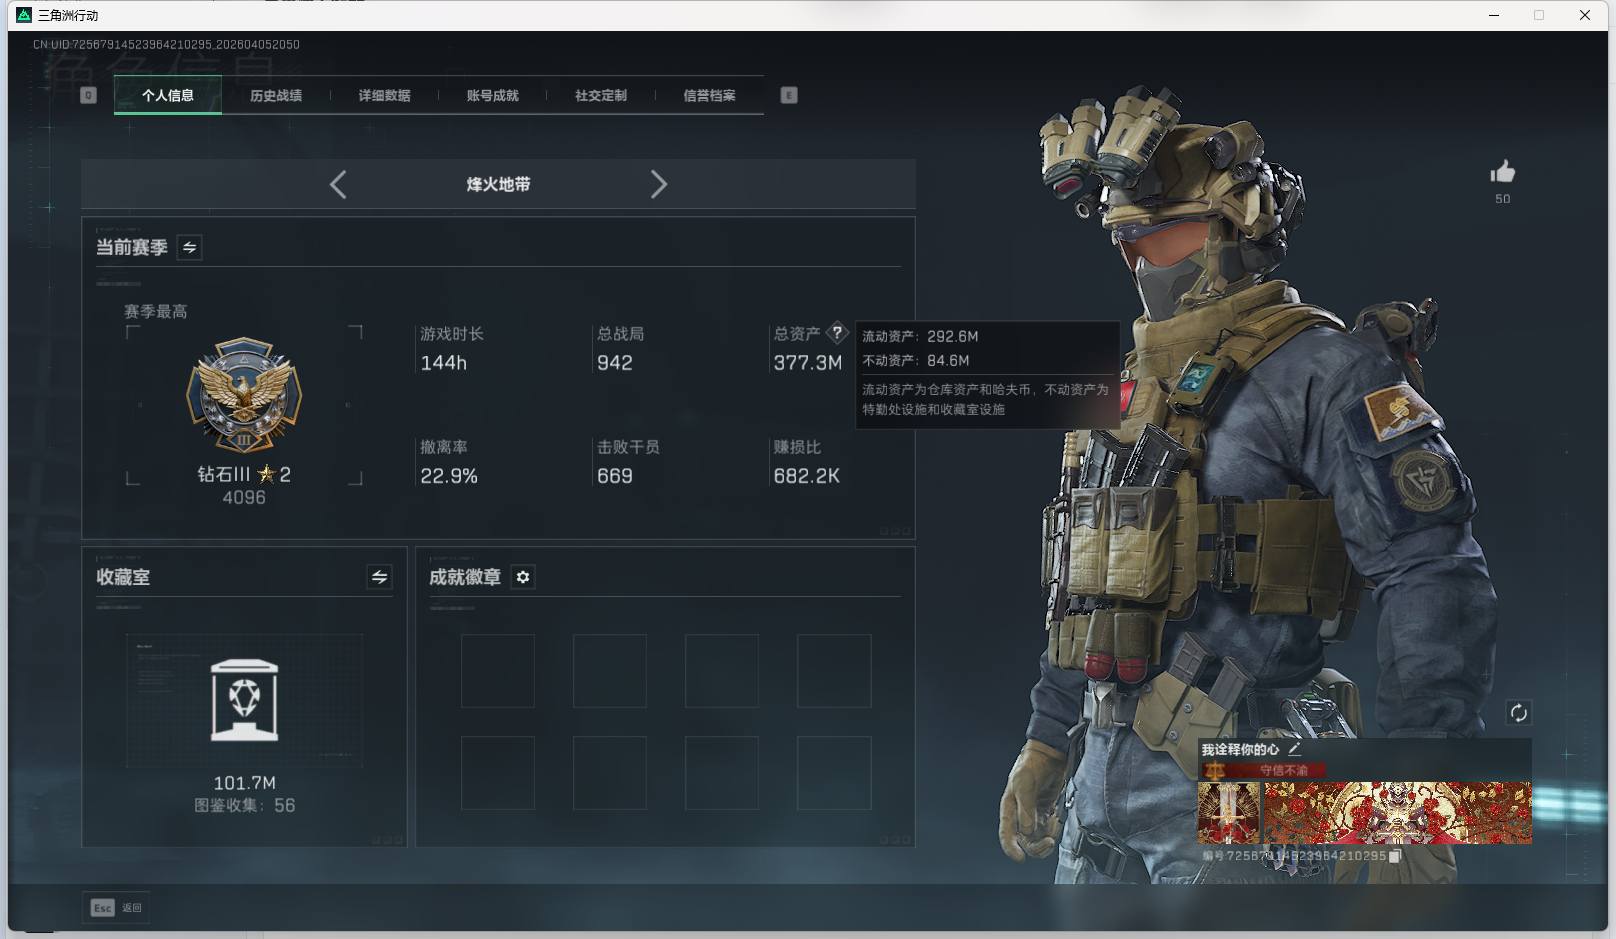Copy the player ID number with copy icon
This screenshot has width=1616, height=939.
point(1395,856)
